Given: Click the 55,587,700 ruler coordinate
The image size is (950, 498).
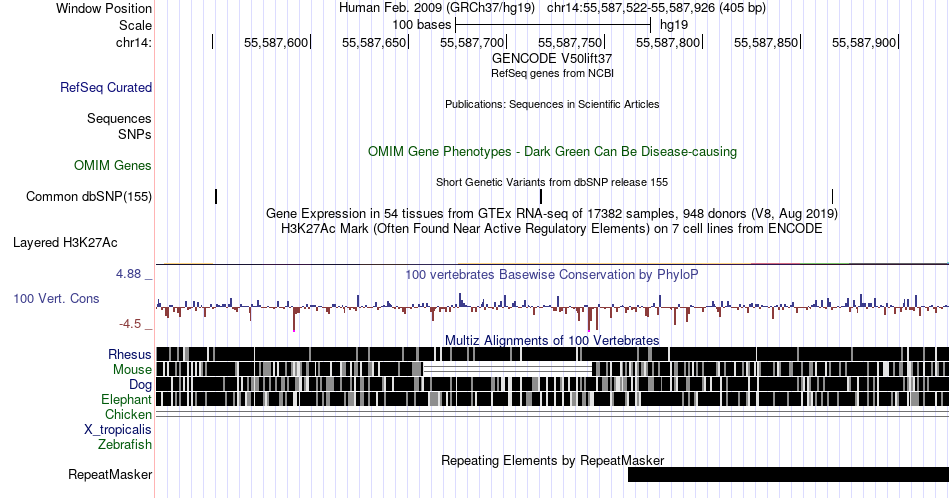Looking at the screenshot, I should tap(472, 42).
